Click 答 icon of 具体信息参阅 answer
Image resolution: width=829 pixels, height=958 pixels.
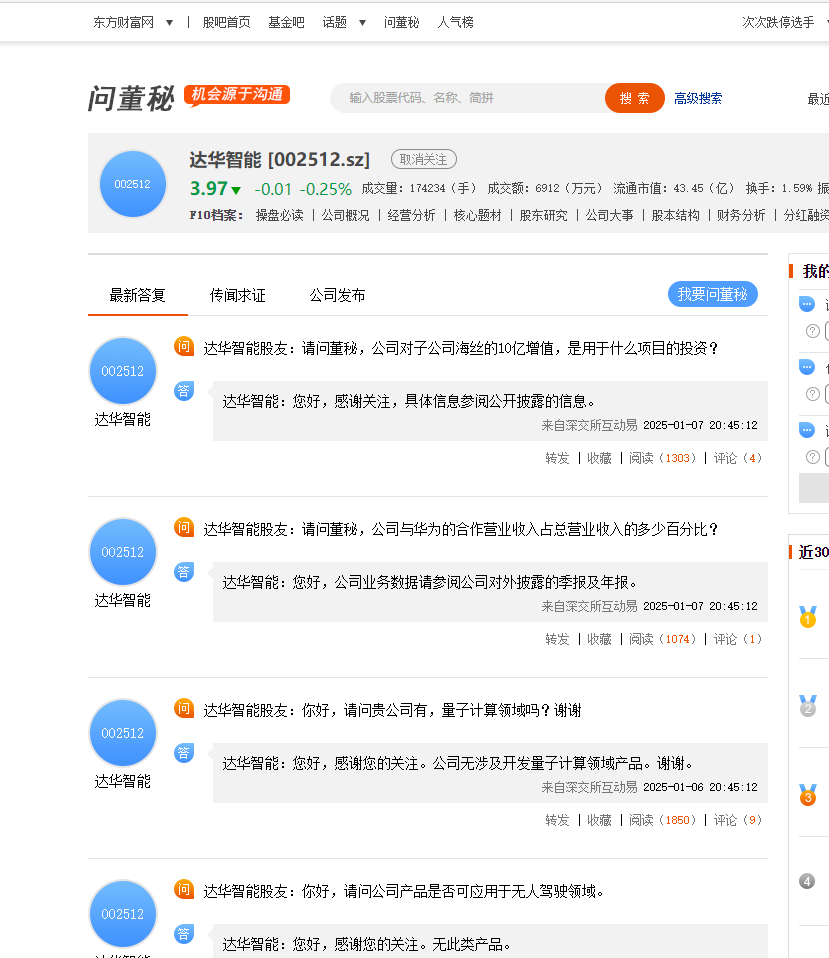point(184,390)
